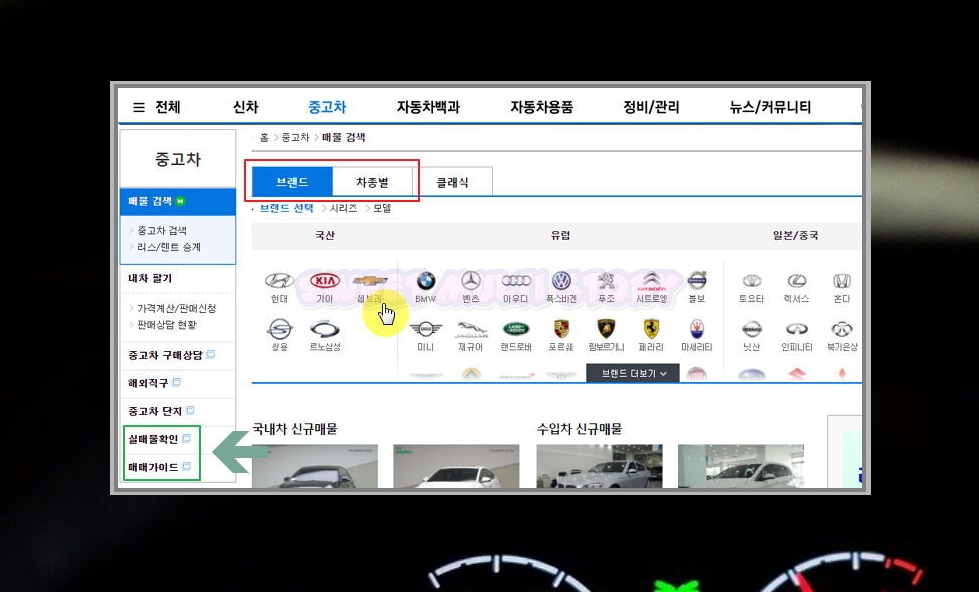Screen dimensions: 979x592
Task: Pick the Maserati brand logo
Action: pos(697,329)
